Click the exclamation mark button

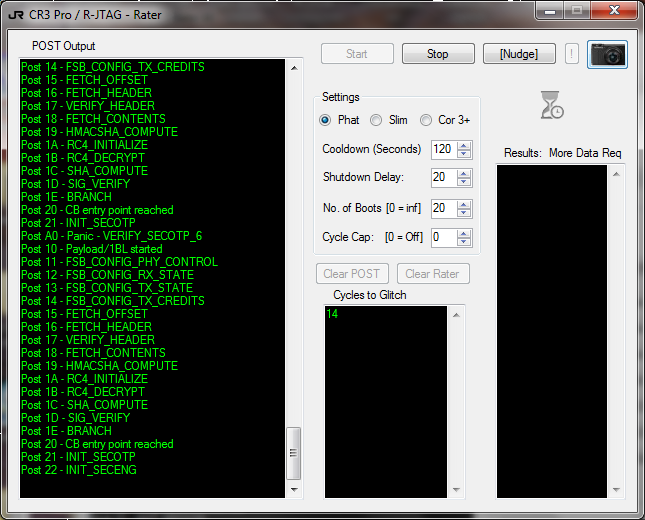pyautogui.click(x=571, y=54)
